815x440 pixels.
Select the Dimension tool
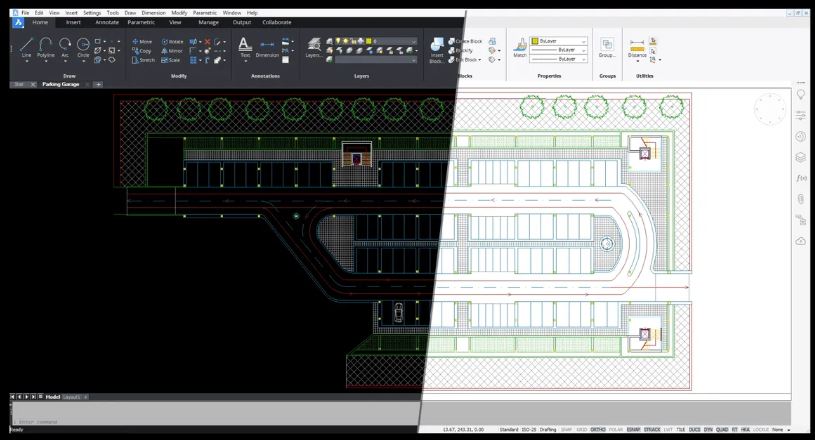coord(267,48)
